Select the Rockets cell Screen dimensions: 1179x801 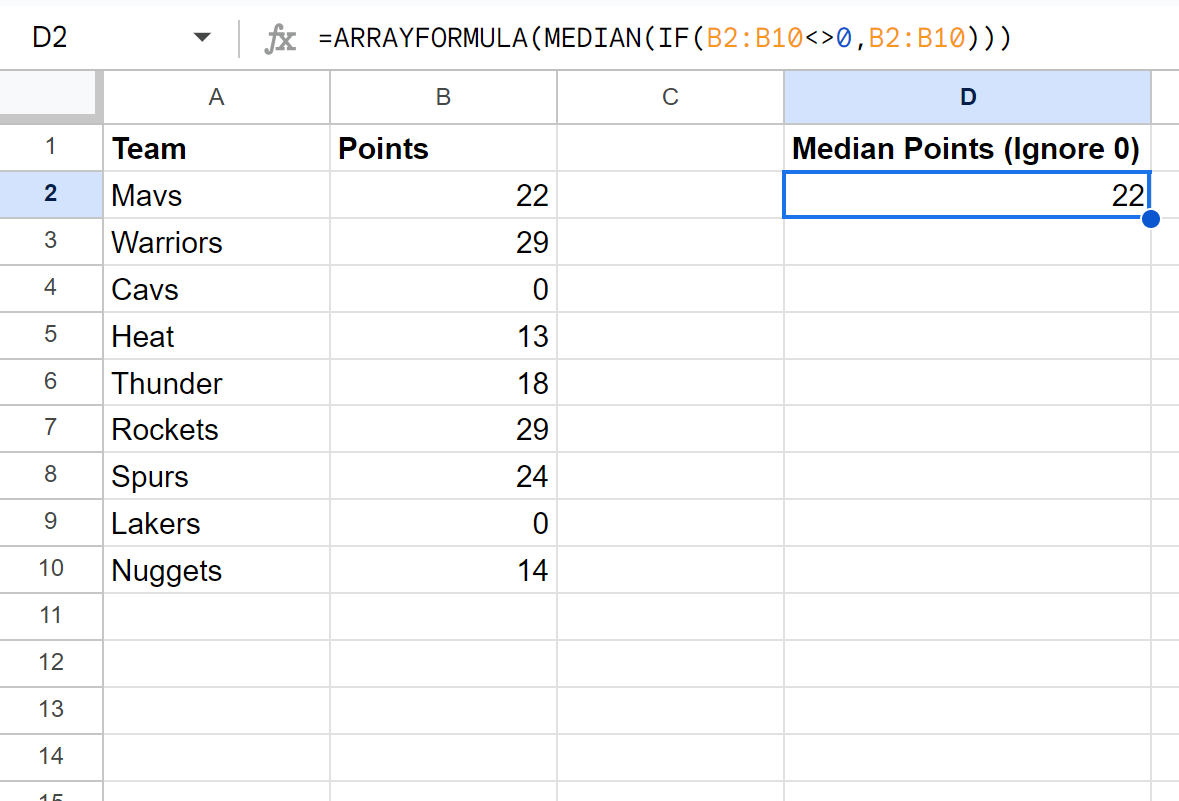point(217,429)
